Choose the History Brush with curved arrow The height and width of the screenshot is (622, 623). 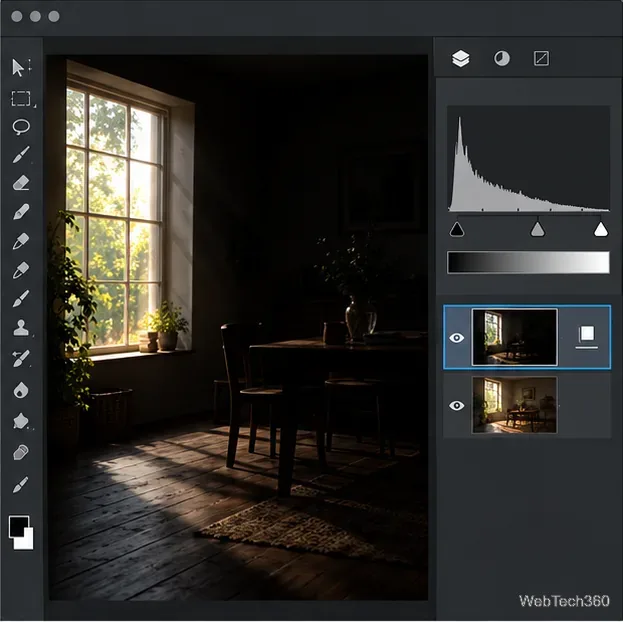21,358
